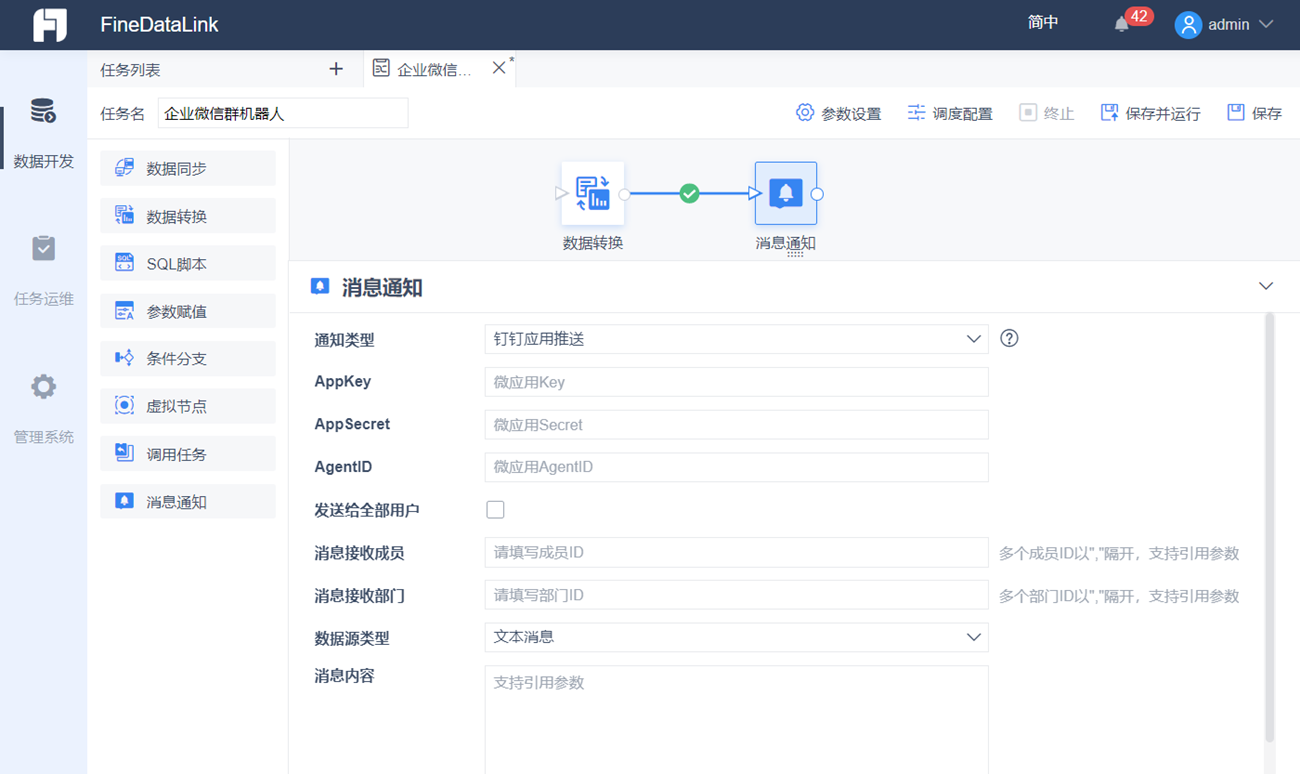Open 参数设置 parameter settings
Screen dimensions: 1300x774
pos(838,113)
